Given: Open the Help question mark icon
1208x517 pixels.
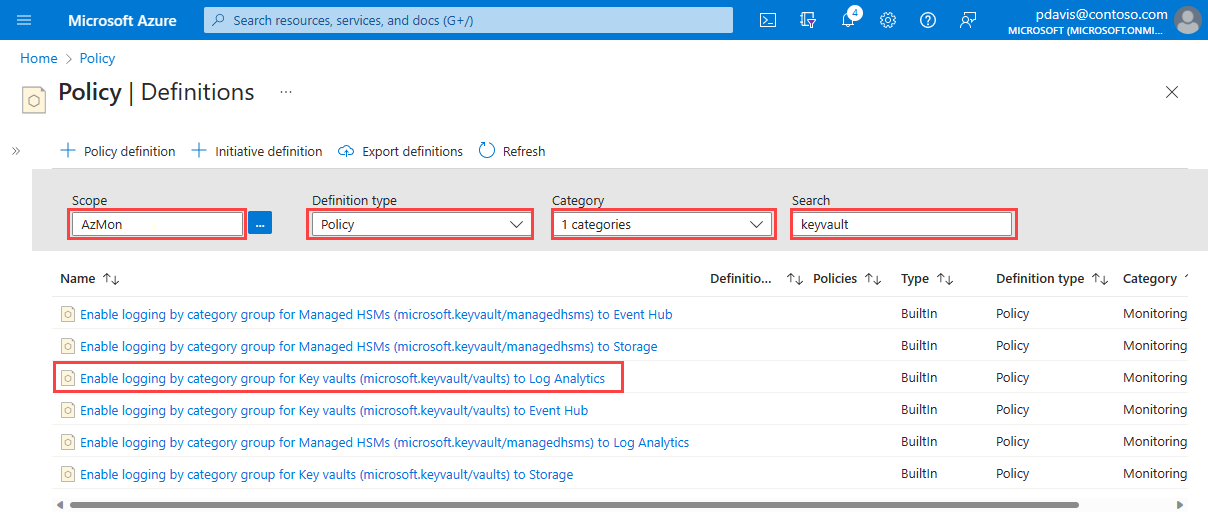Looking at the screenshot, I should [928, 20].
